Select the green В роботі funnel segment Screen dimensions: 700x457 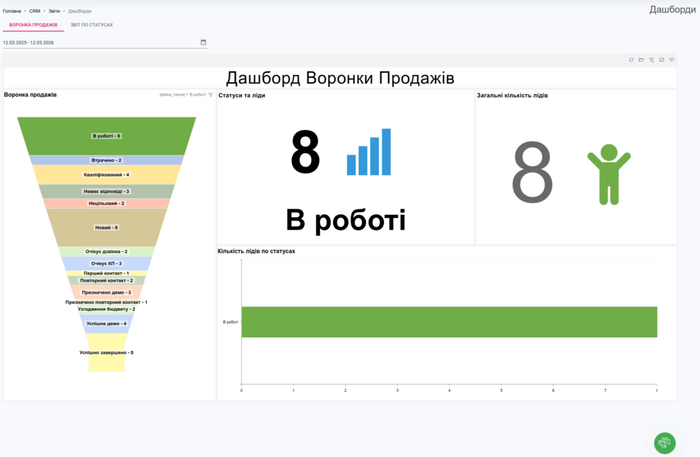click(x=106, y=135)
